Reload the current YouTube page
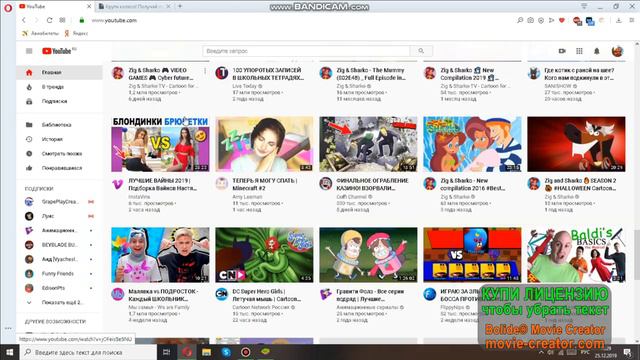Screen dimensions: 640x360 pyautogui.click(x=49, y=20)
